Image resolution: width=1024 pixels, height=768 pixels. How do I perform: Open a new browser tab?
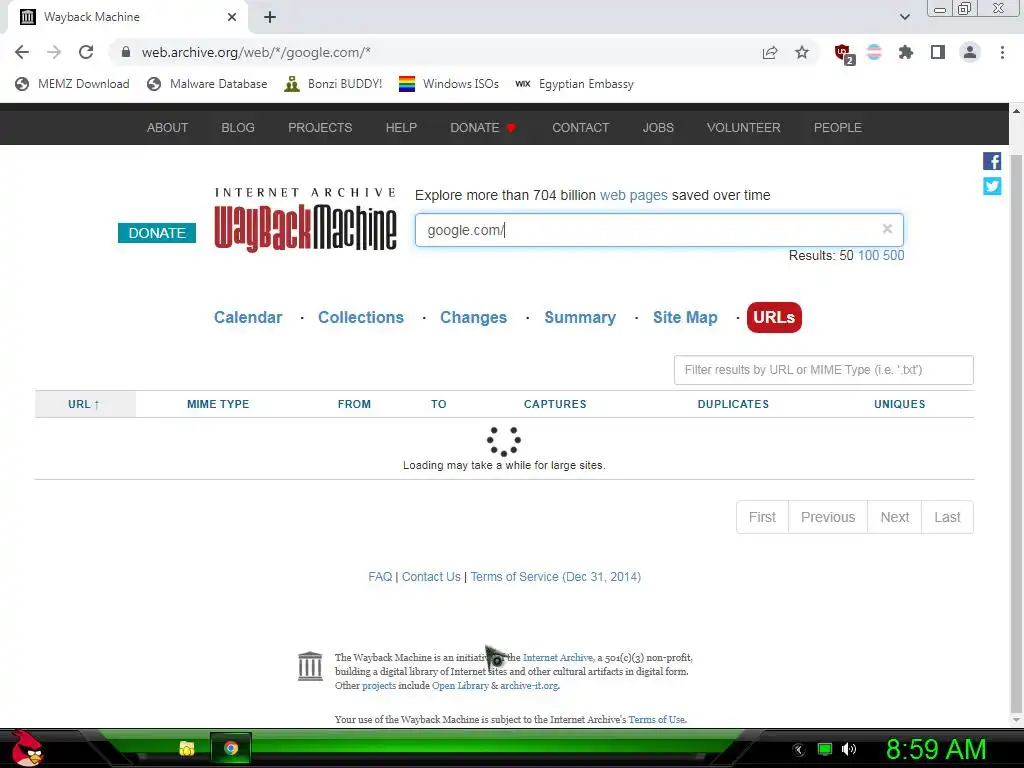click(x=270, y=17)
